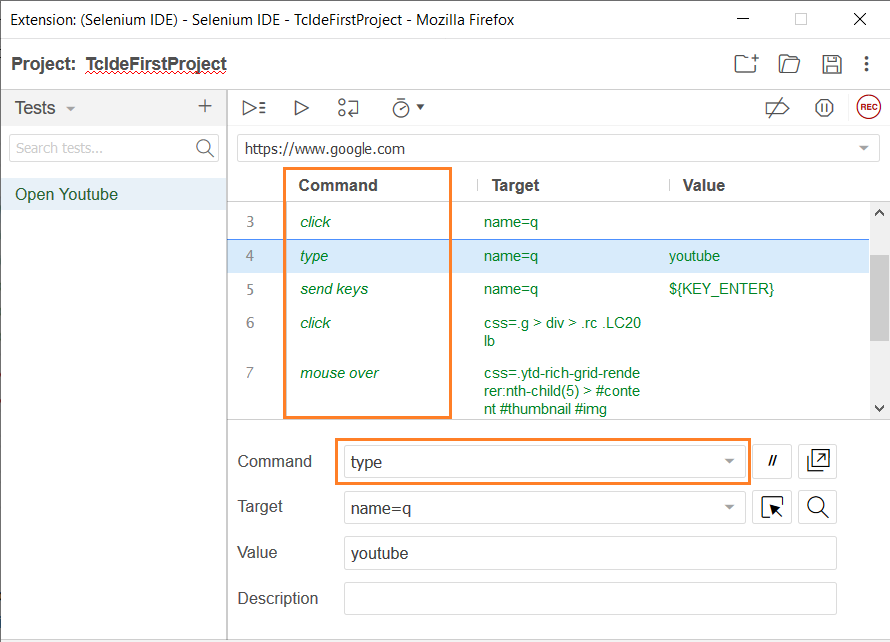Image resolution: width=890 pixels, height=642 pixels.
Task: Click the Value field containing youtube
Action: click(590, 553)
